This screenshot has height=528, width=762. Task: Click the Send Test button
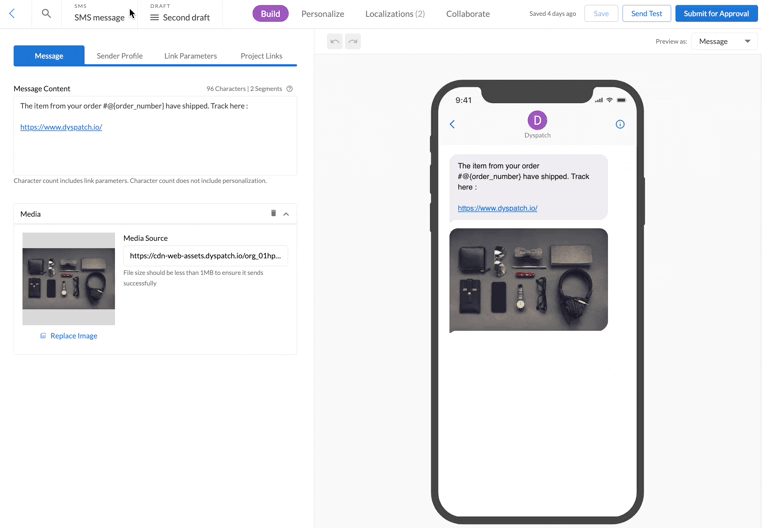(646, 14)
